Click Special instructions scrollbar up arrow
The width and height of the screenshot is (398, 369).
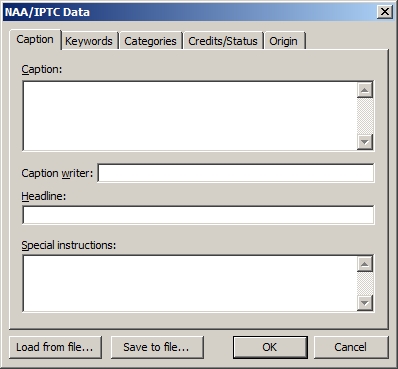click(365, 264)
